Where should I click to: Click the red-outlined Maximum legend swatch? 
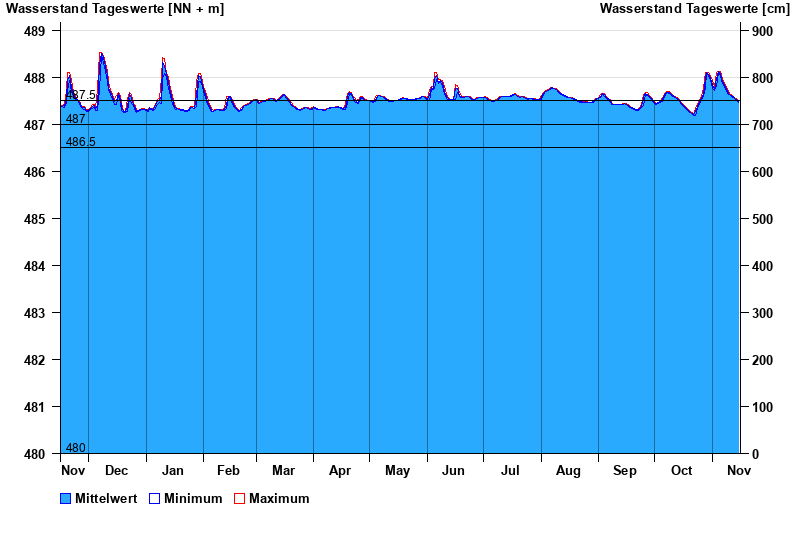coord(239,499)
